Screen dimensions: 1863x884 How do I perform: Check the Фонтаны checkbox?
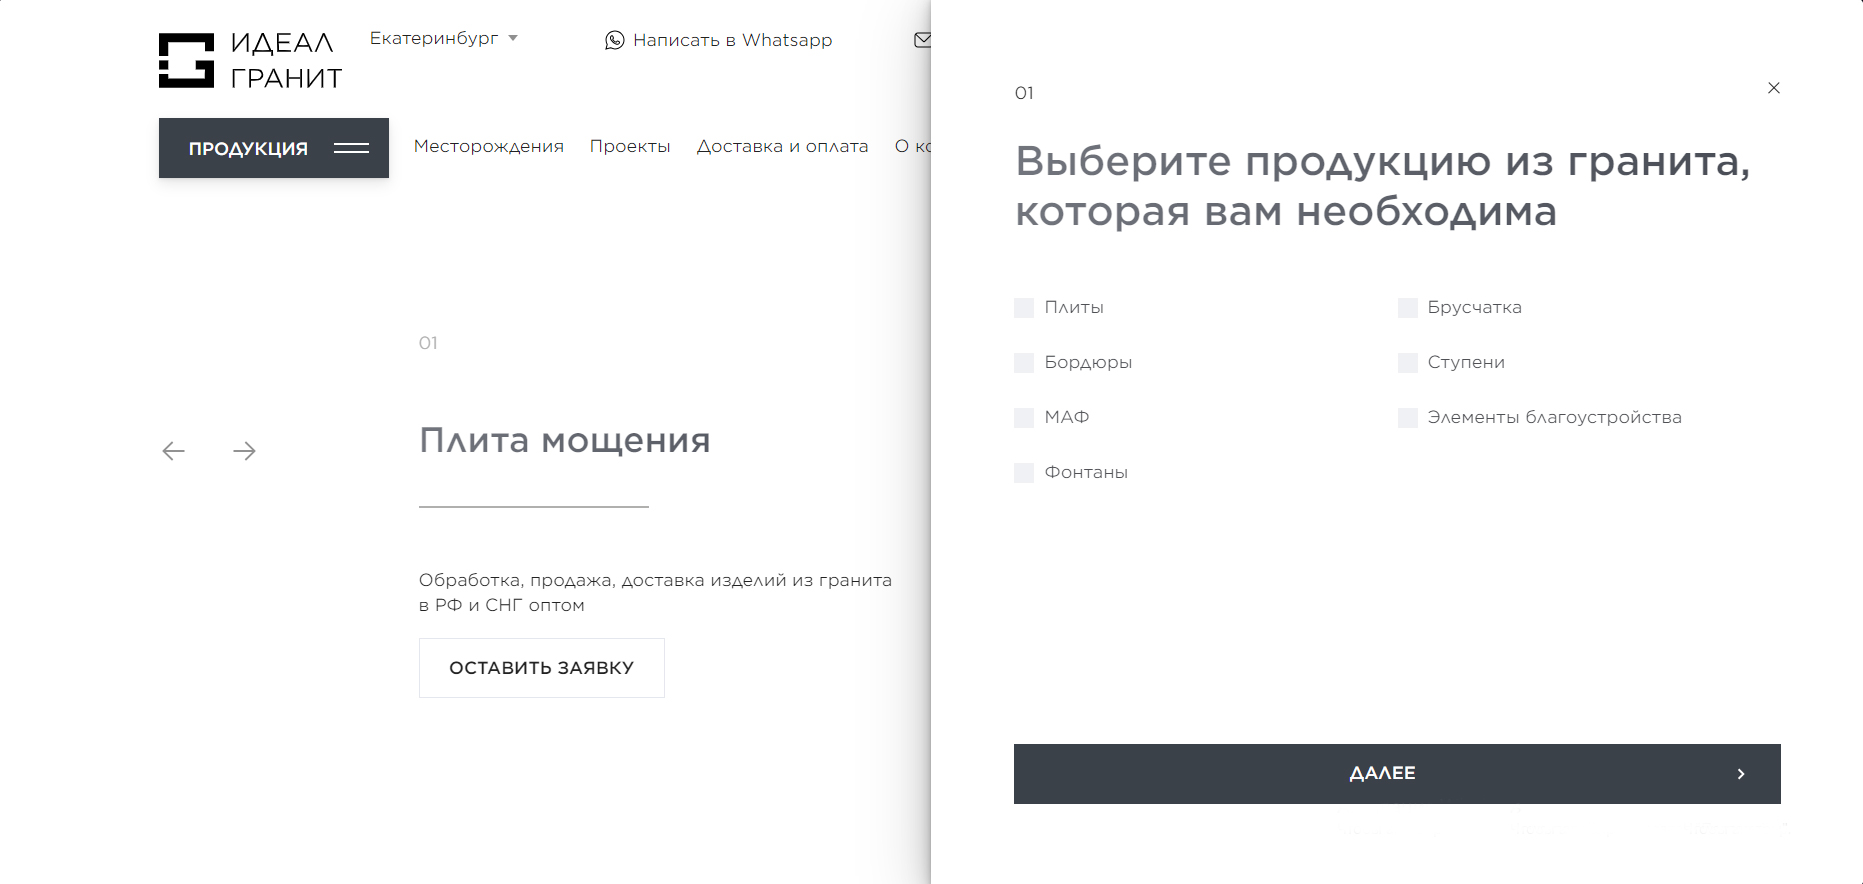[x=1024, y=473]
